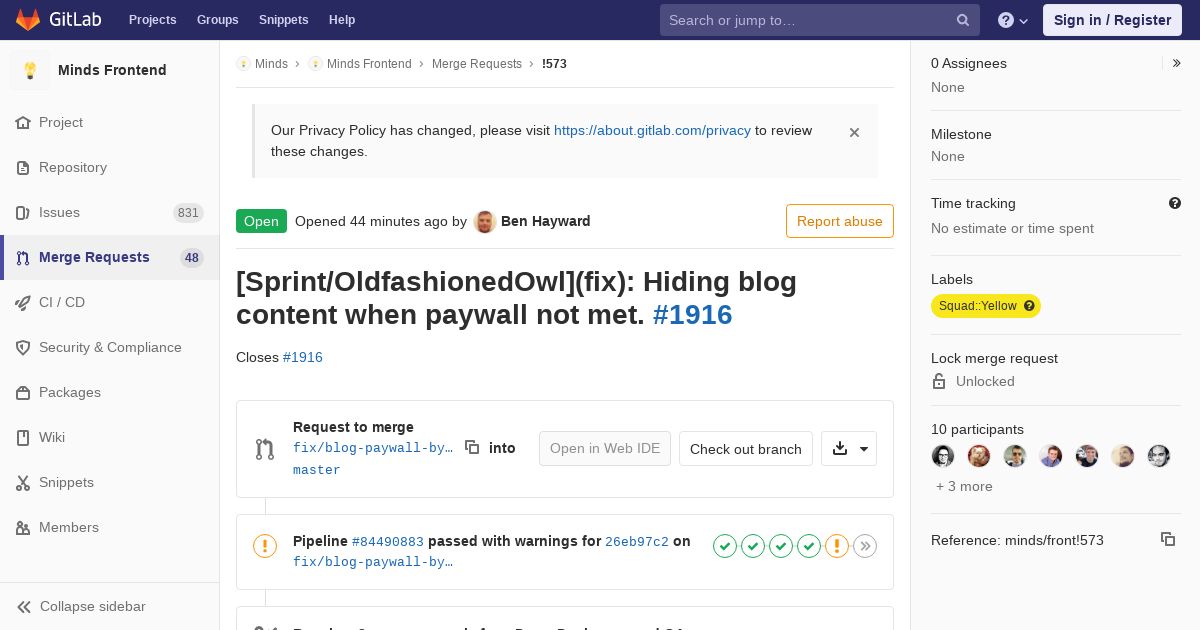Click the search magnifier icon

[x=963, y=20]
